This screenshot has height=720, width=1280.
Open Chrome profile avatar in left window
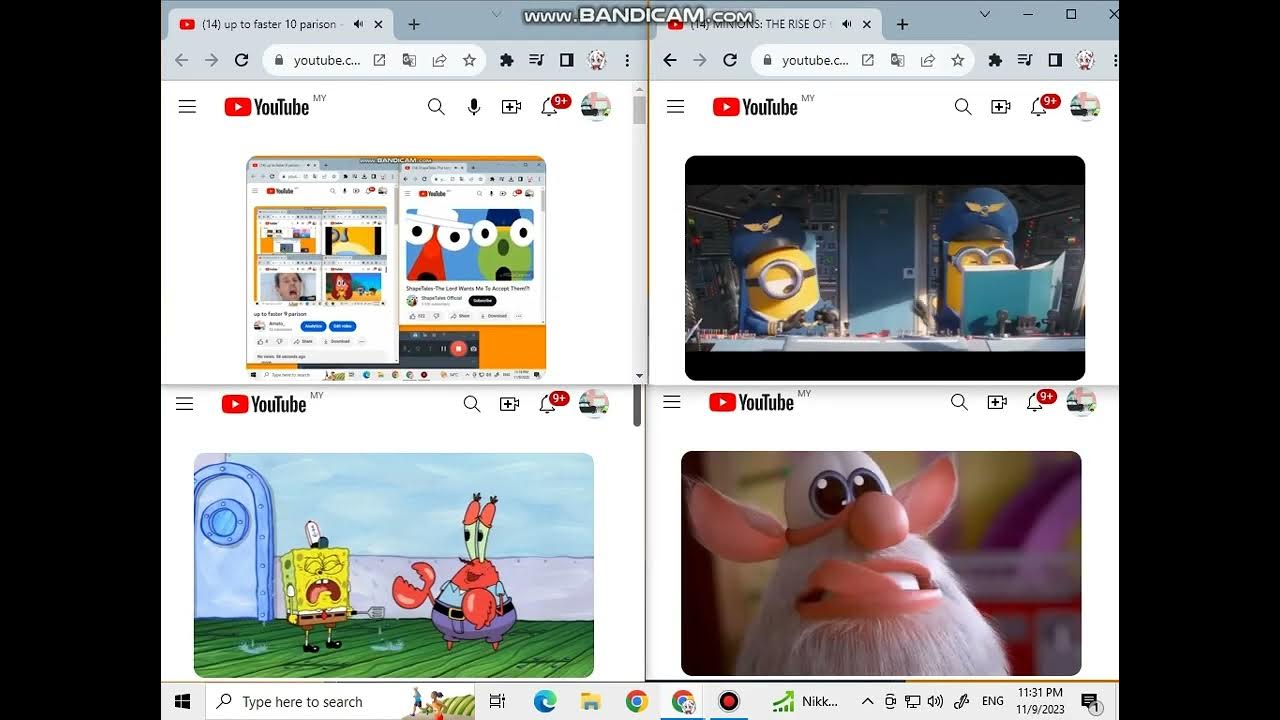pyautogui.click(x=597, y=60)
